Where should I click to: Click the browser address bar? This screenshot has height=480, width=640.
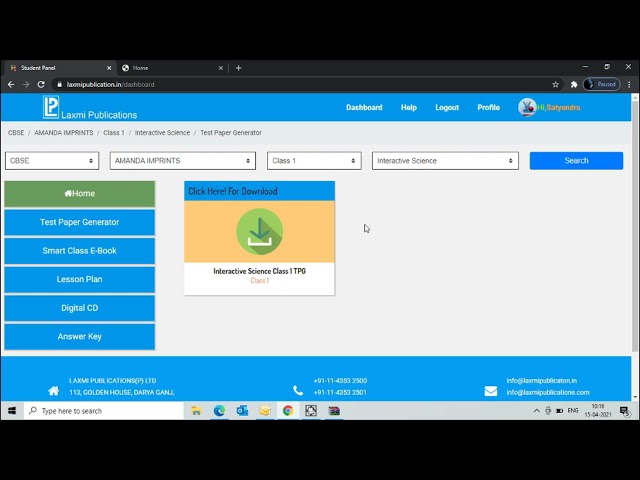coord(302,84)
